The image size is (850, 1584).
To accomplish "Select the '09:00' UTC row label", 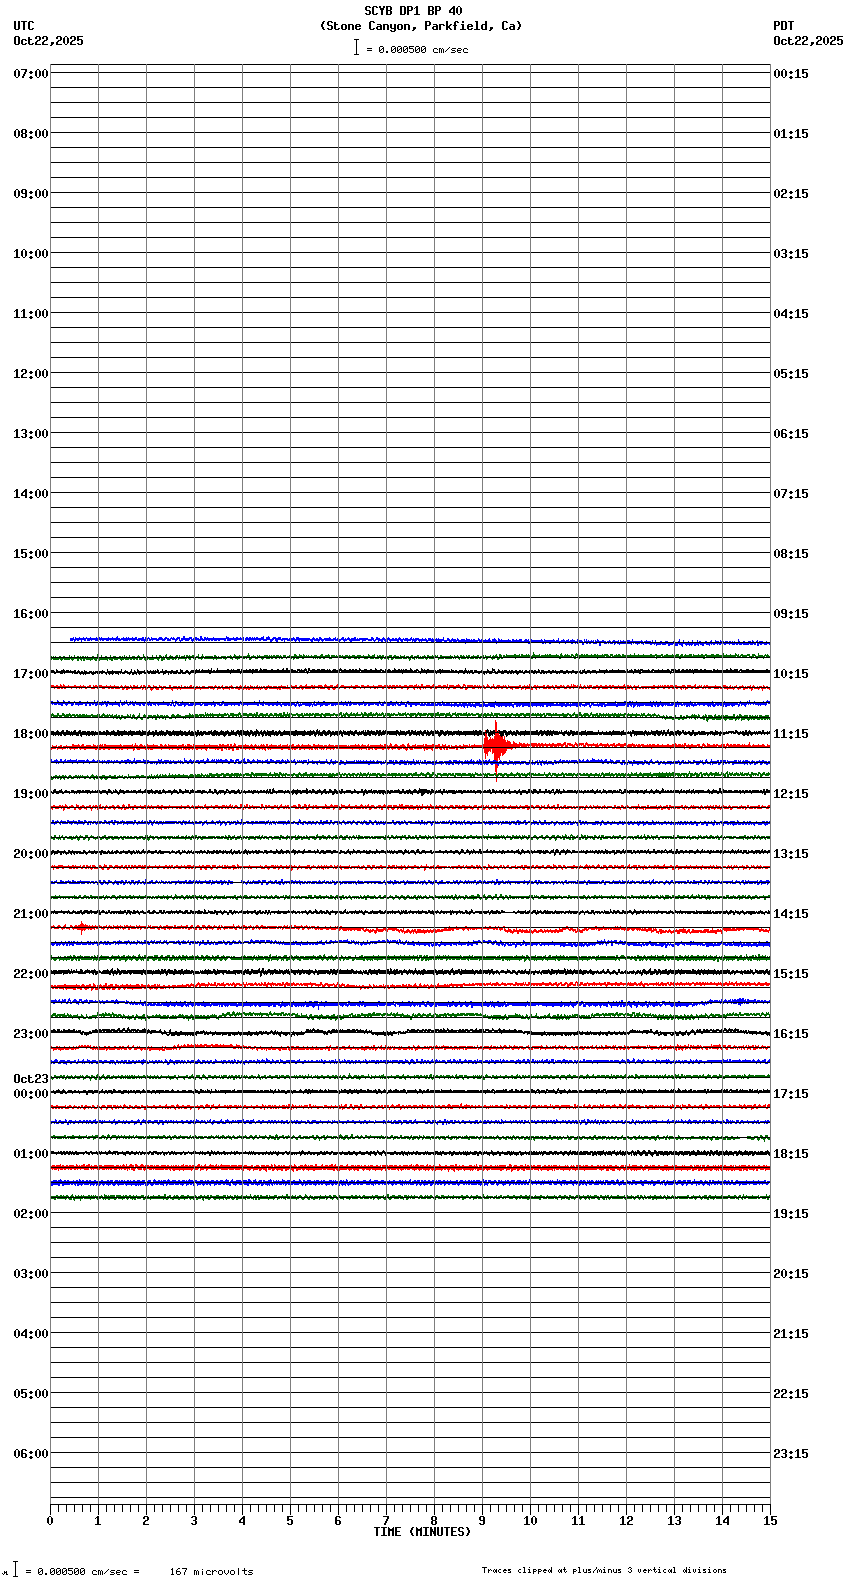I will pos(31,194).
